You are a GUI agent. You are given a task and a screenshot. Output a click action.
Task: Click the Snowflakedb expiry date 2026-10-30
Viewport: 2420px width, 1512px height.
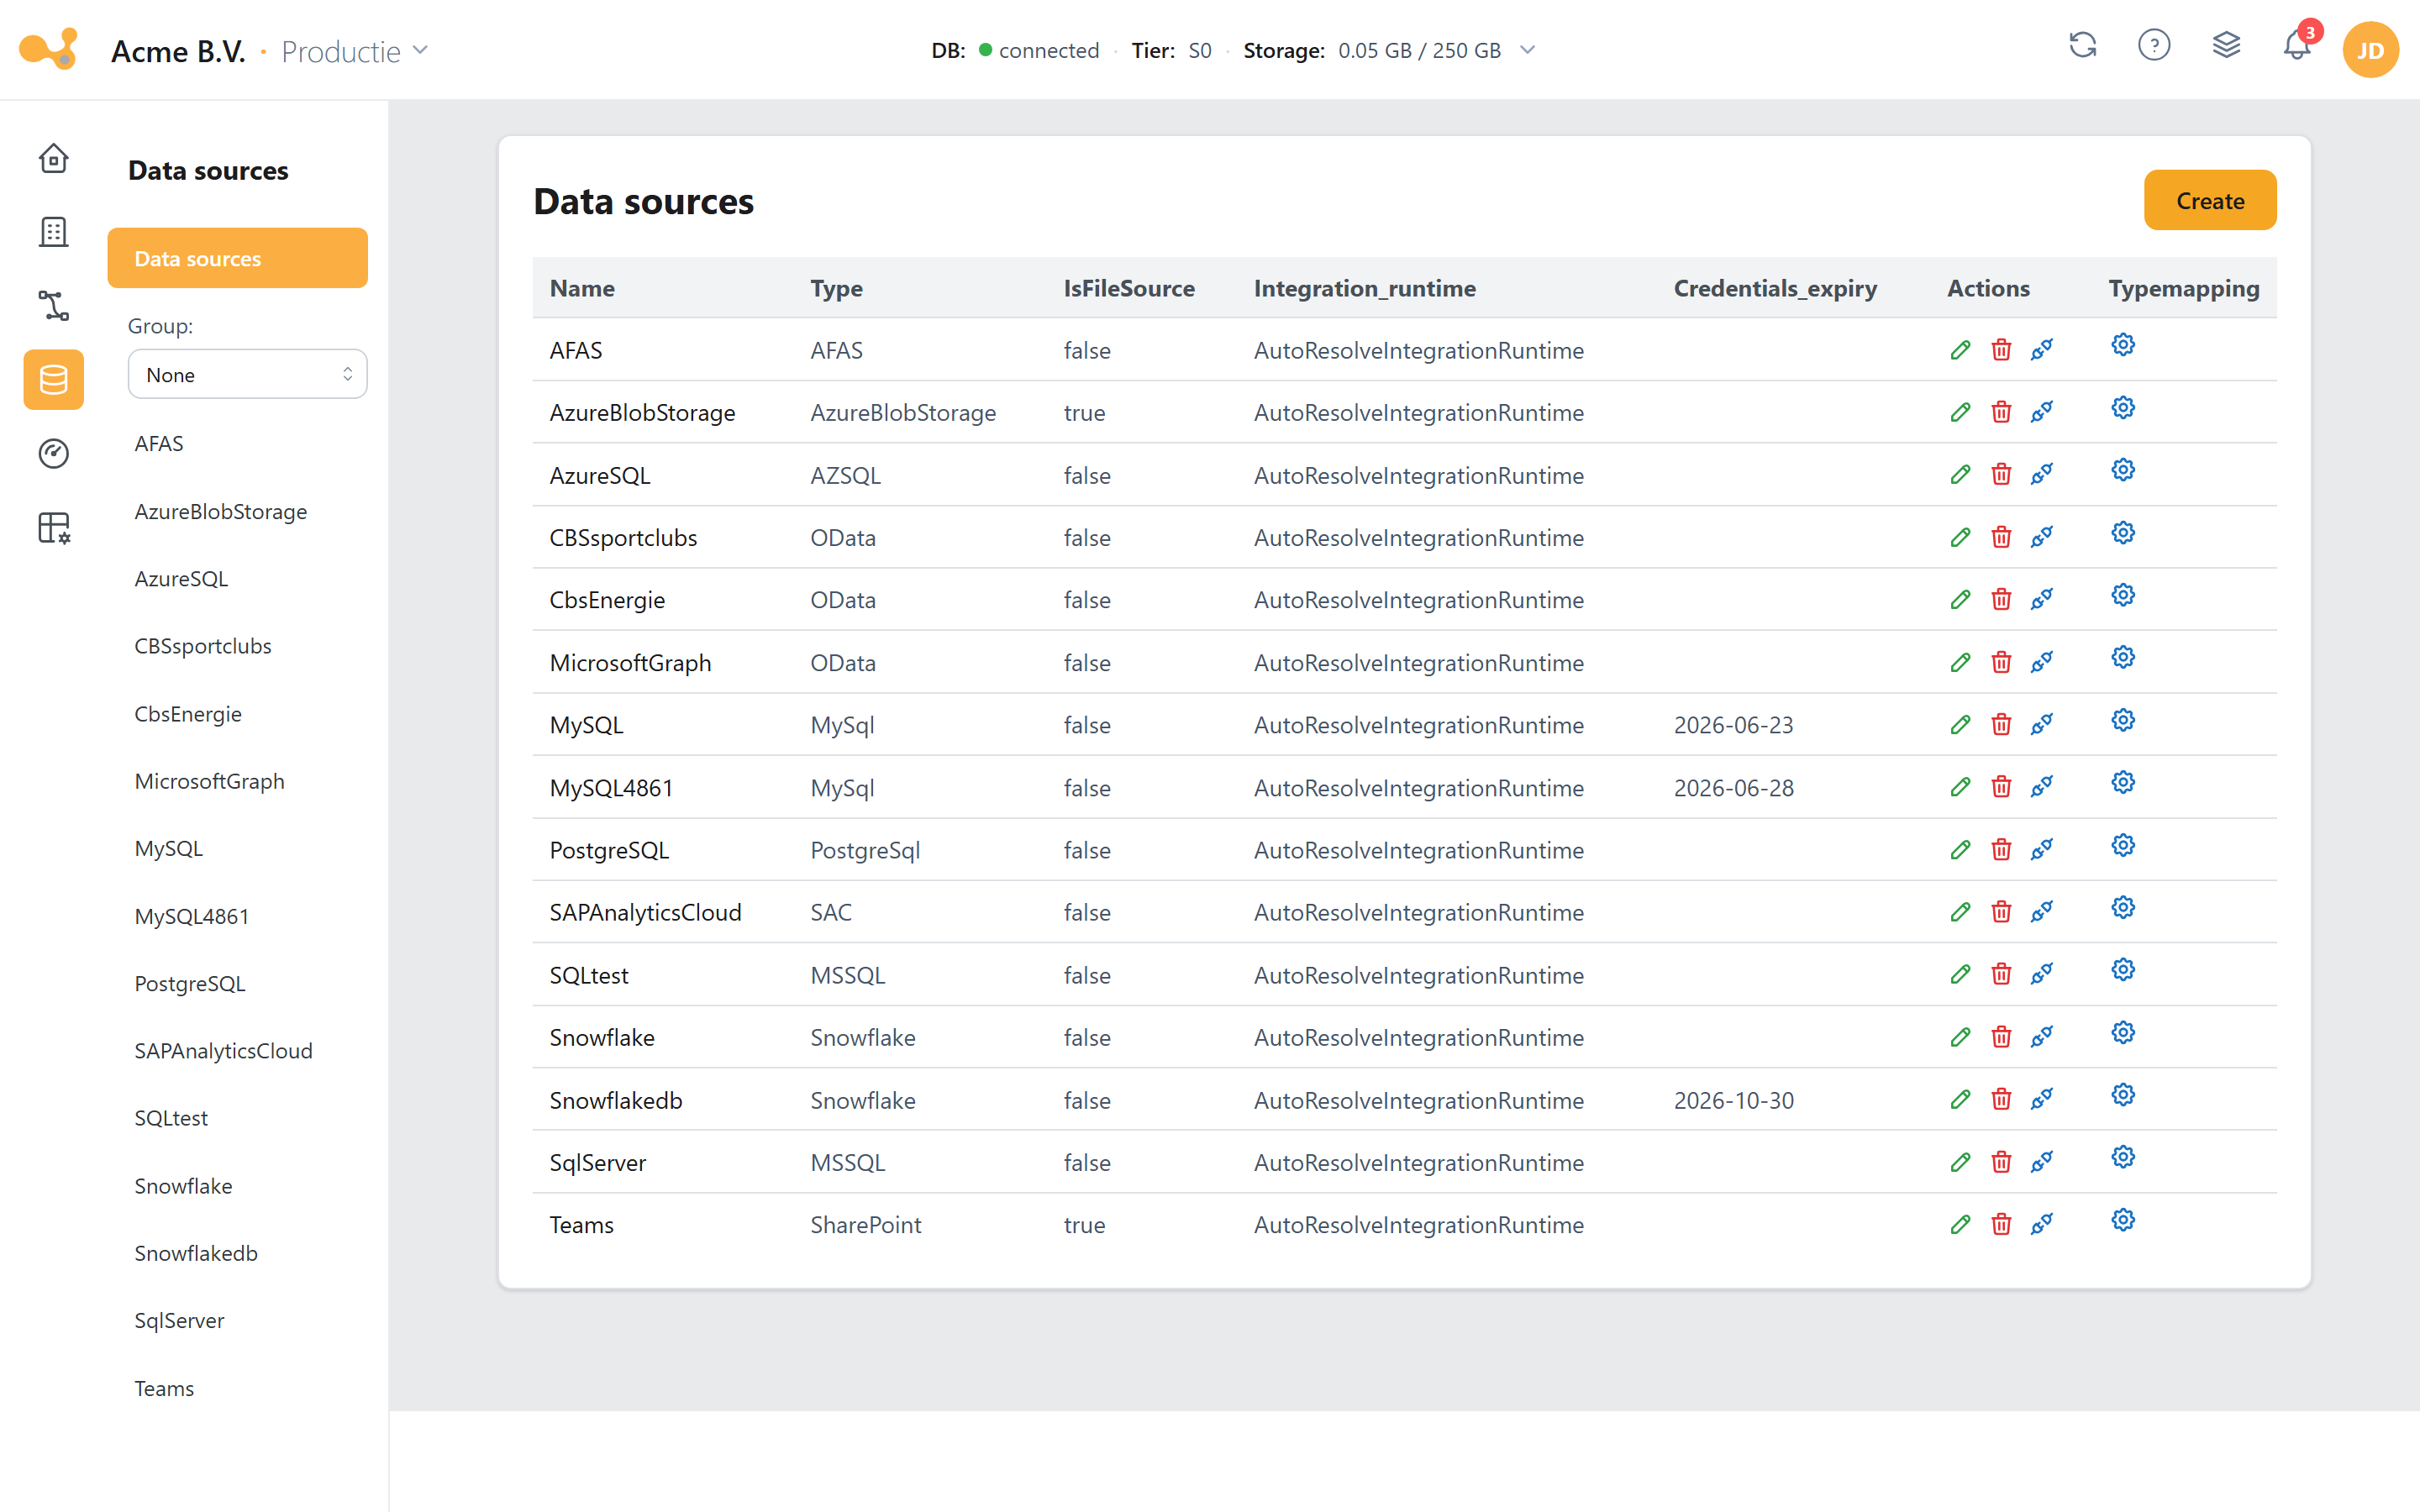[1733, 1100]
